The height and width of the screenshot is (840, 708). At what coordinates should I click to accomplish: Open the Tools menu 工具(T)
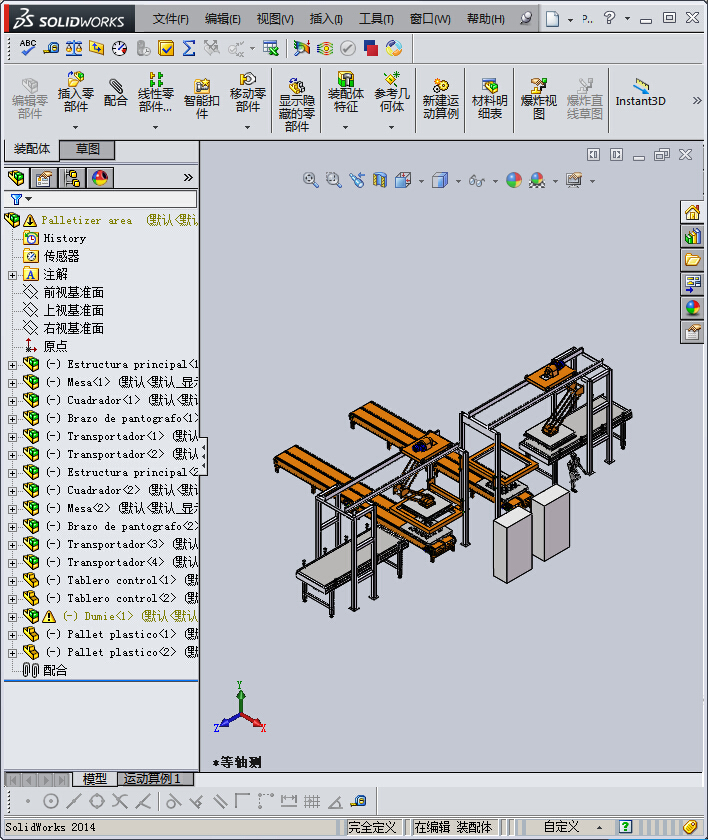(x=376, y=19)
